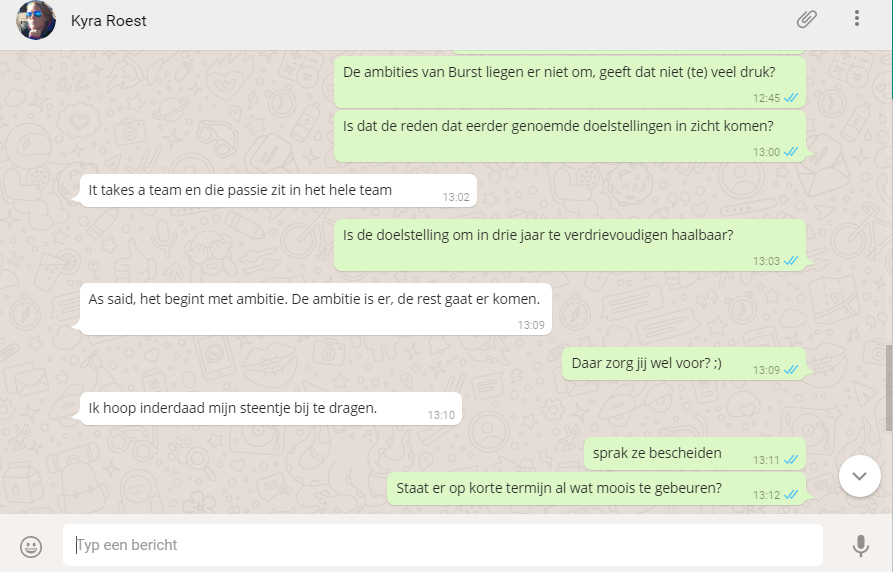Click the Kyra Roest contact name
Viewport: 893px width, 572px height.
pyautogui.click(x=109, y=21)
